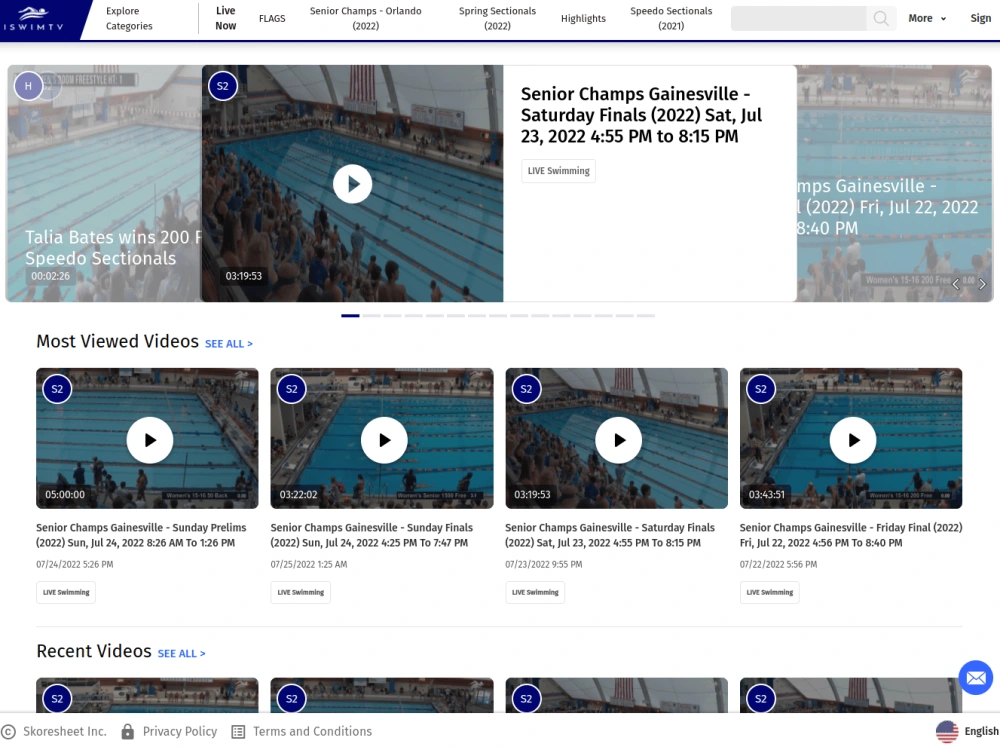The height and width of the screenshot is (750, 1000).
Task: Click S2 badge on Sunday Finals thumbnail
Action: [x=291, y=389]
